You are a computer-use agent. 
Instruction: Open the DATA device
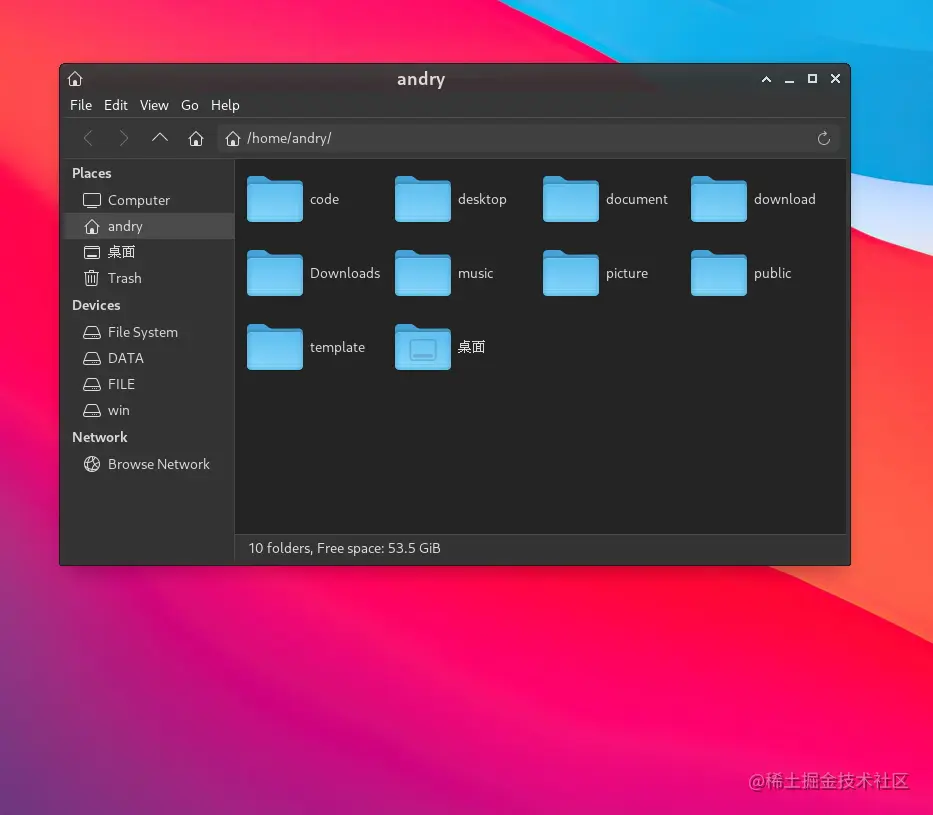149,358
